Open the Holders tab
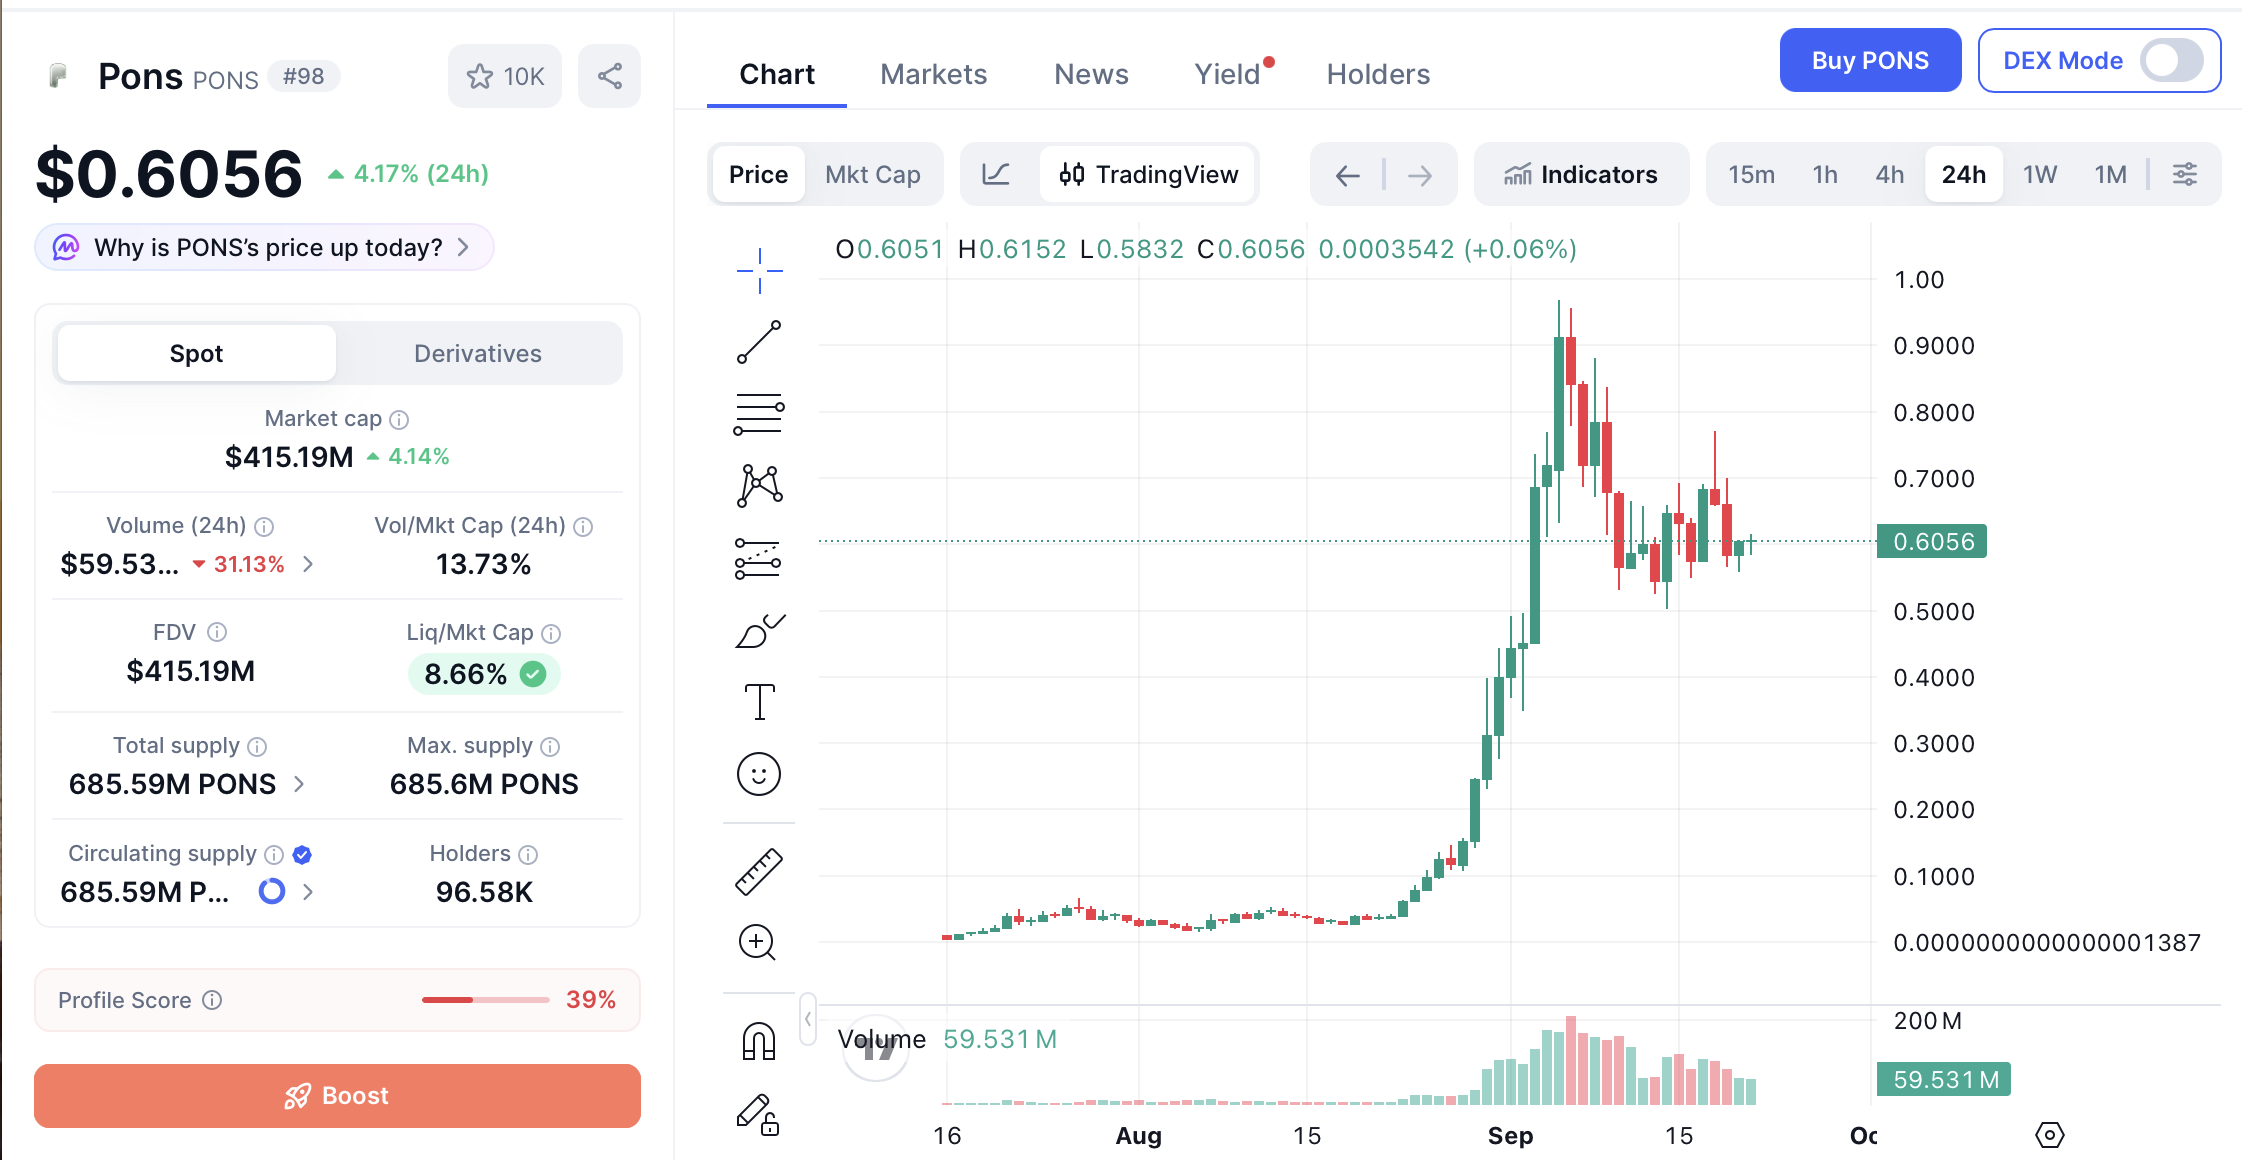The width and height of the screenshot is (2242, 1160). [1378, 74]
